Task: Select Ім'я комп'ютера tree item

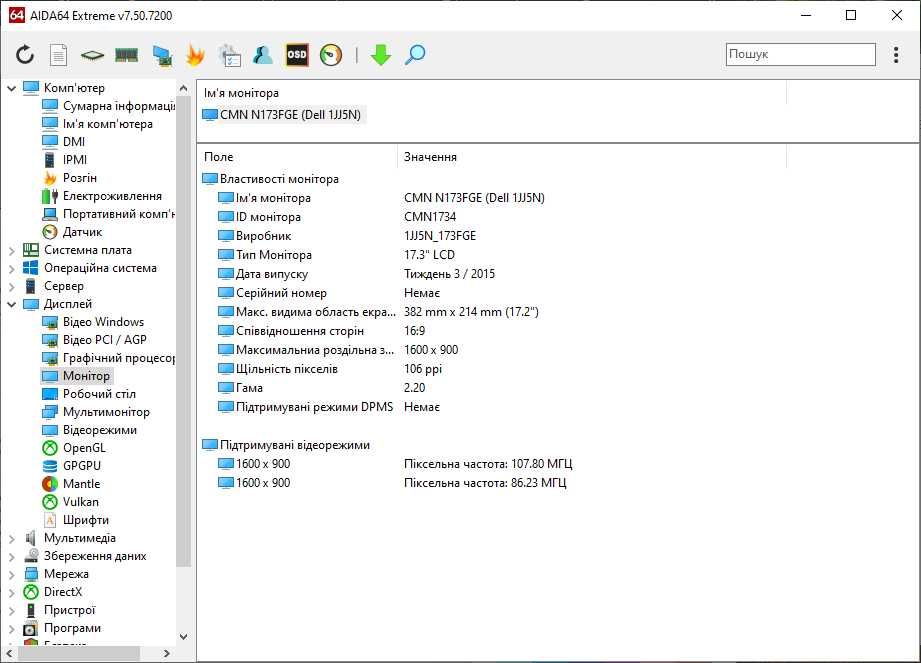Action: pyautogui.click(x=98, y=124)
